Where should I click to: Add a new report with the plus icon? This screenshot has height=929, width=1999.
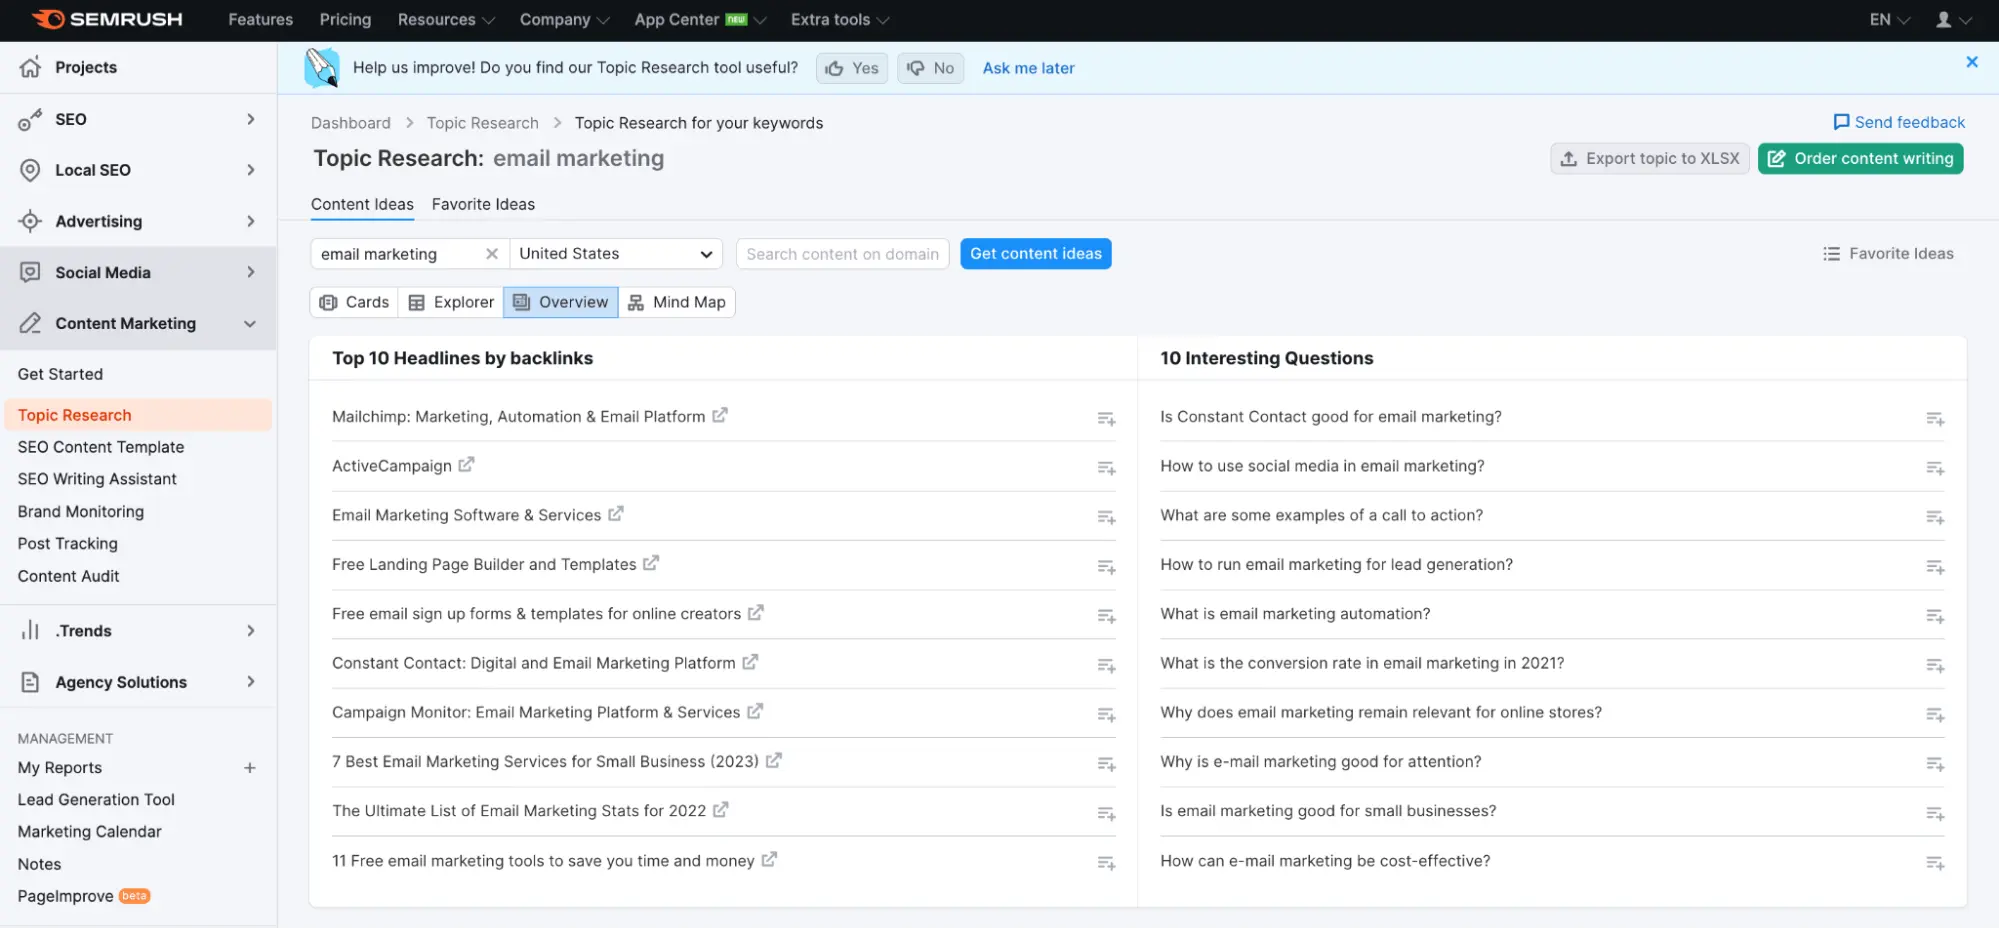click(x=250, y=768)
